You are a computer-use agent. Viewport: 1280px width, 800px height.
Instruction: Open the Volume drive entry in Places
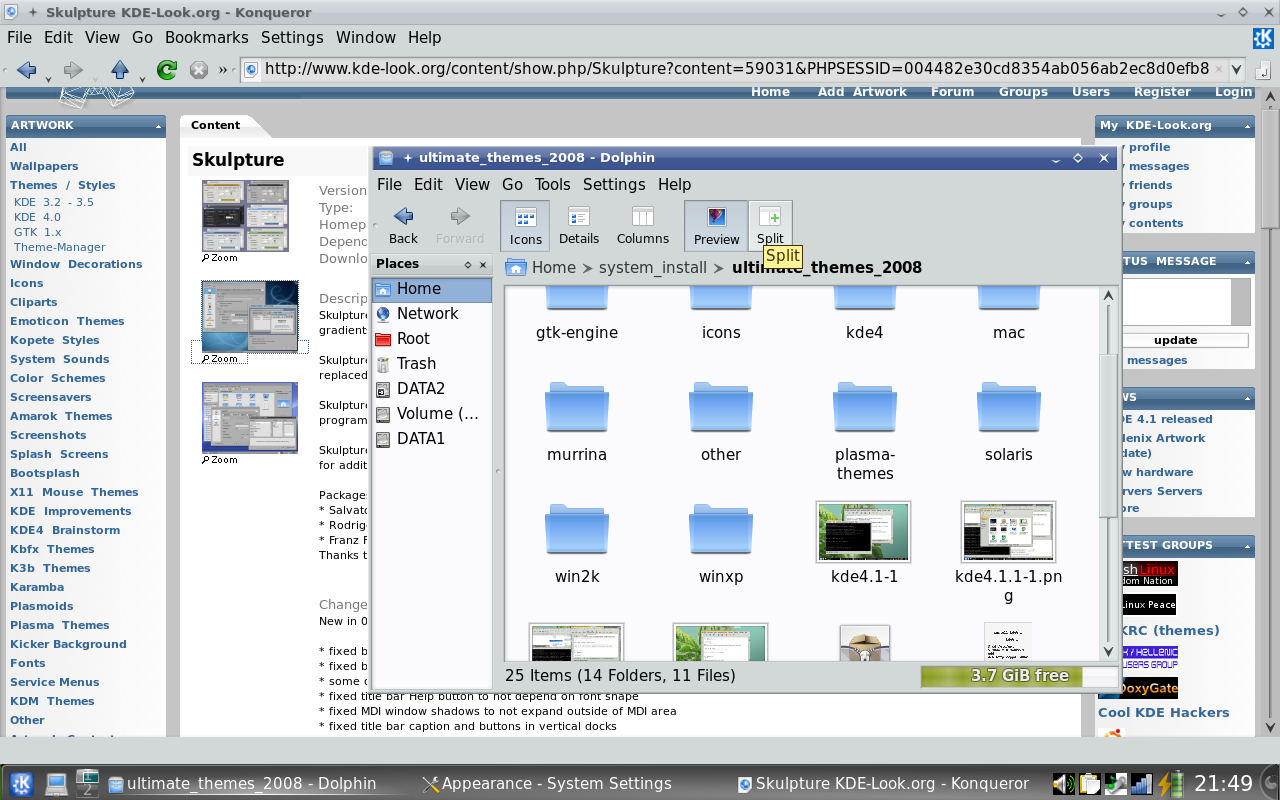[x=432, y=413]
